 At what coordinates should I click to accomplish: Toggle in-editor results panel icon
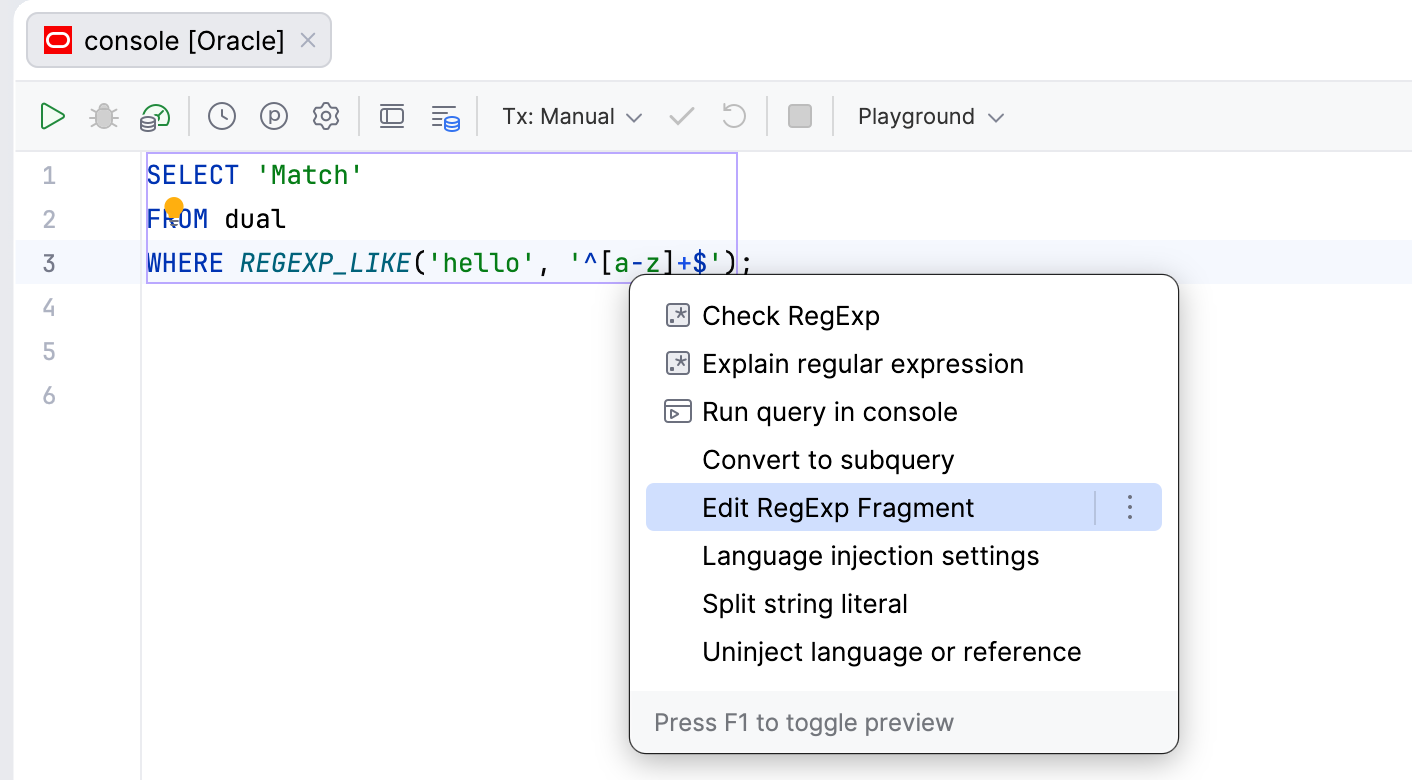(x=392, y=117)
